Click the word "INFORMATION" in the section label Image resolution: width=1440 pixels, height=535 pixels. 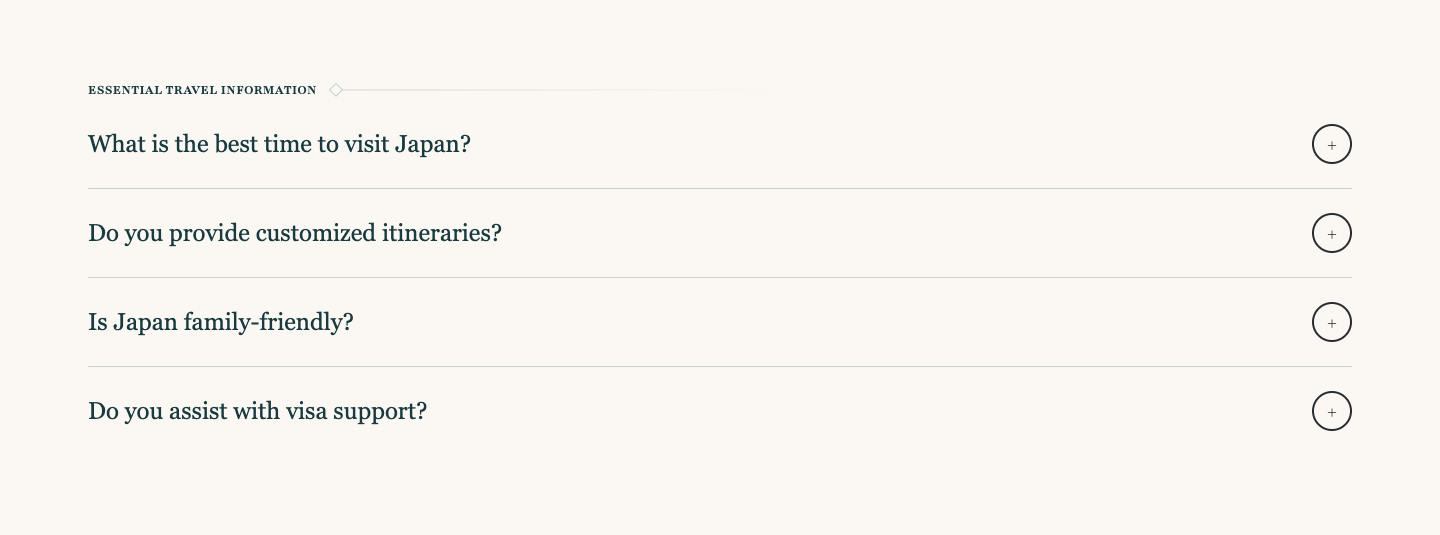pyautogui.click(x=268, y=90)
